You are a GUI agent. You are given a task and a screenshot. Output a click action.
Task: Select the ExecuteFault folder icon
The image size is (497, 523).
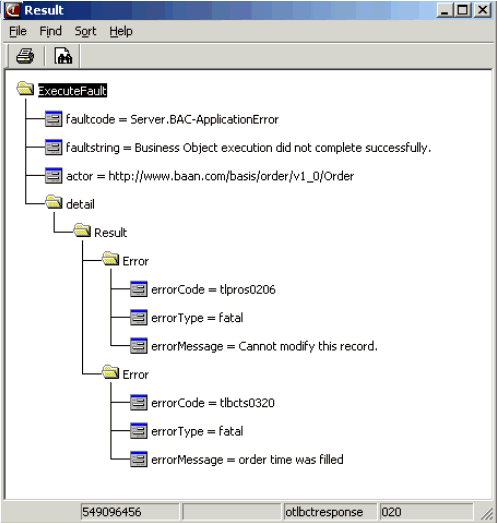[25, 88]
